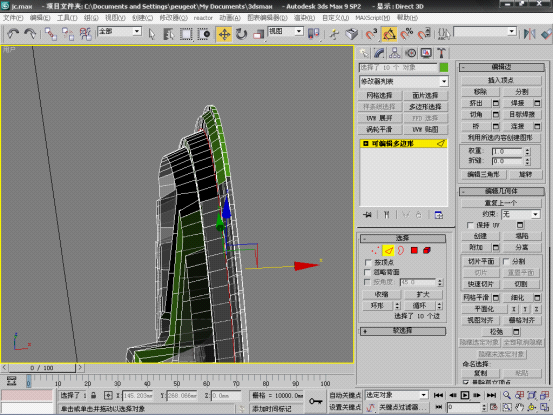Image resolution: width=553 pixels, height=415 pixels.
Task: Toggle the angle snap icon
Action: 389,34
